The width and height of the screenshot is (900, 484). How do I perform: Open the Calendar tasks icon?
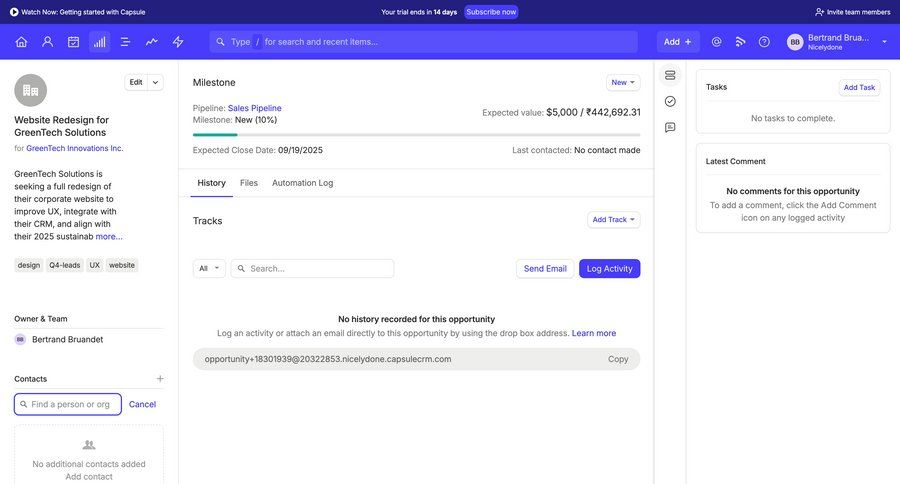click(x=73, y=42)
